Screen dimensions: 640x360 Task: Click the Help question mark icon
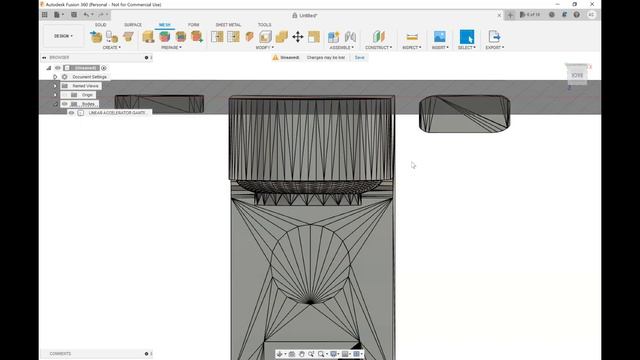click(x=576, y=15)
